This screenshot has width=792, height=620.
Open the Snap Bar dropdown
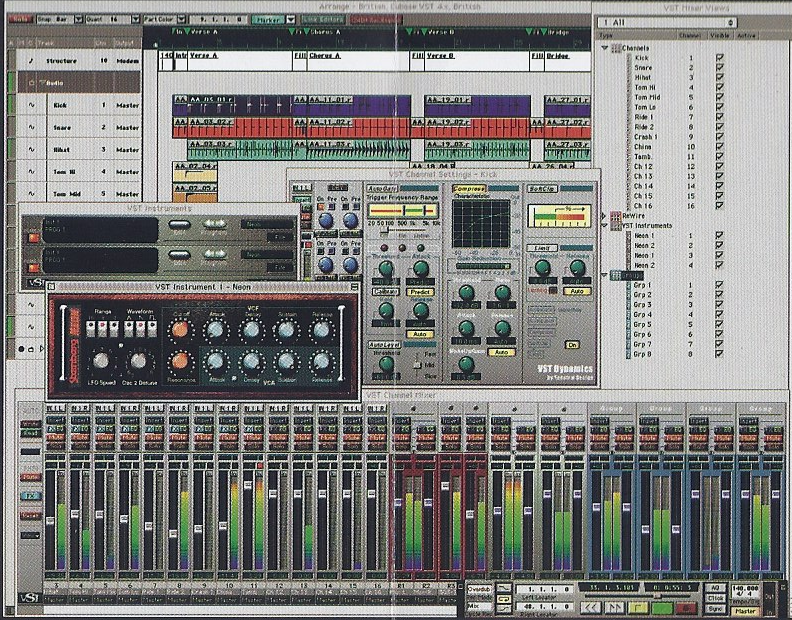(x=78, y=20)
